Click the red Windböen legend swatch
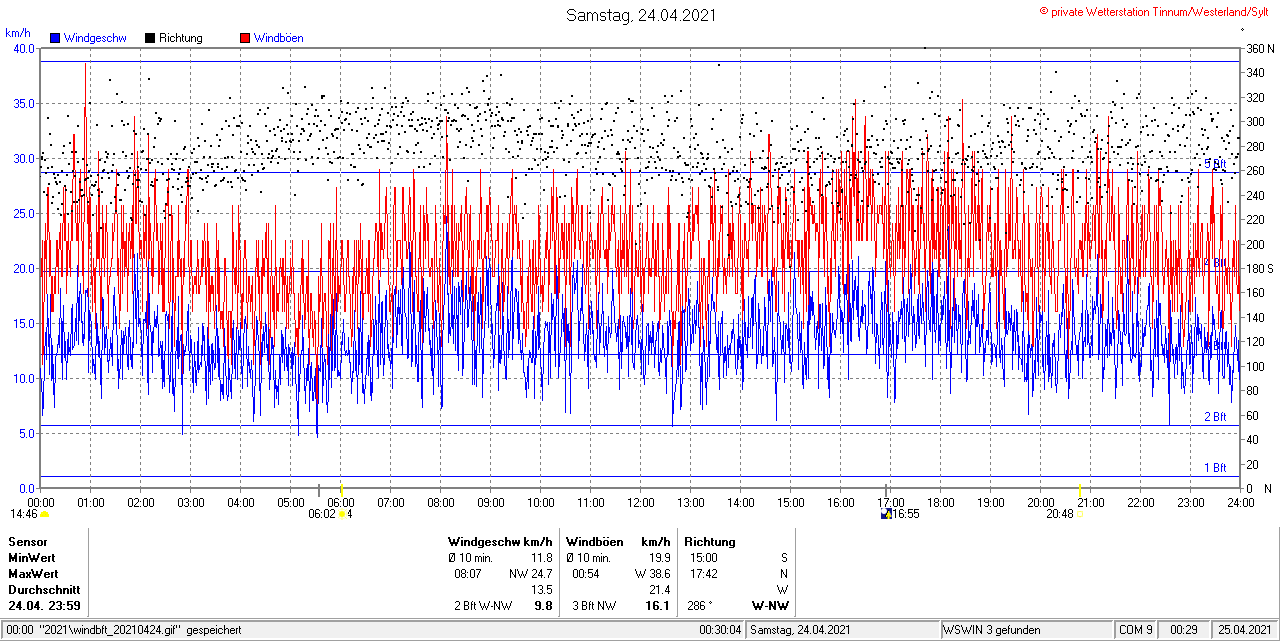1280x641 pixels. click(245, 38)
